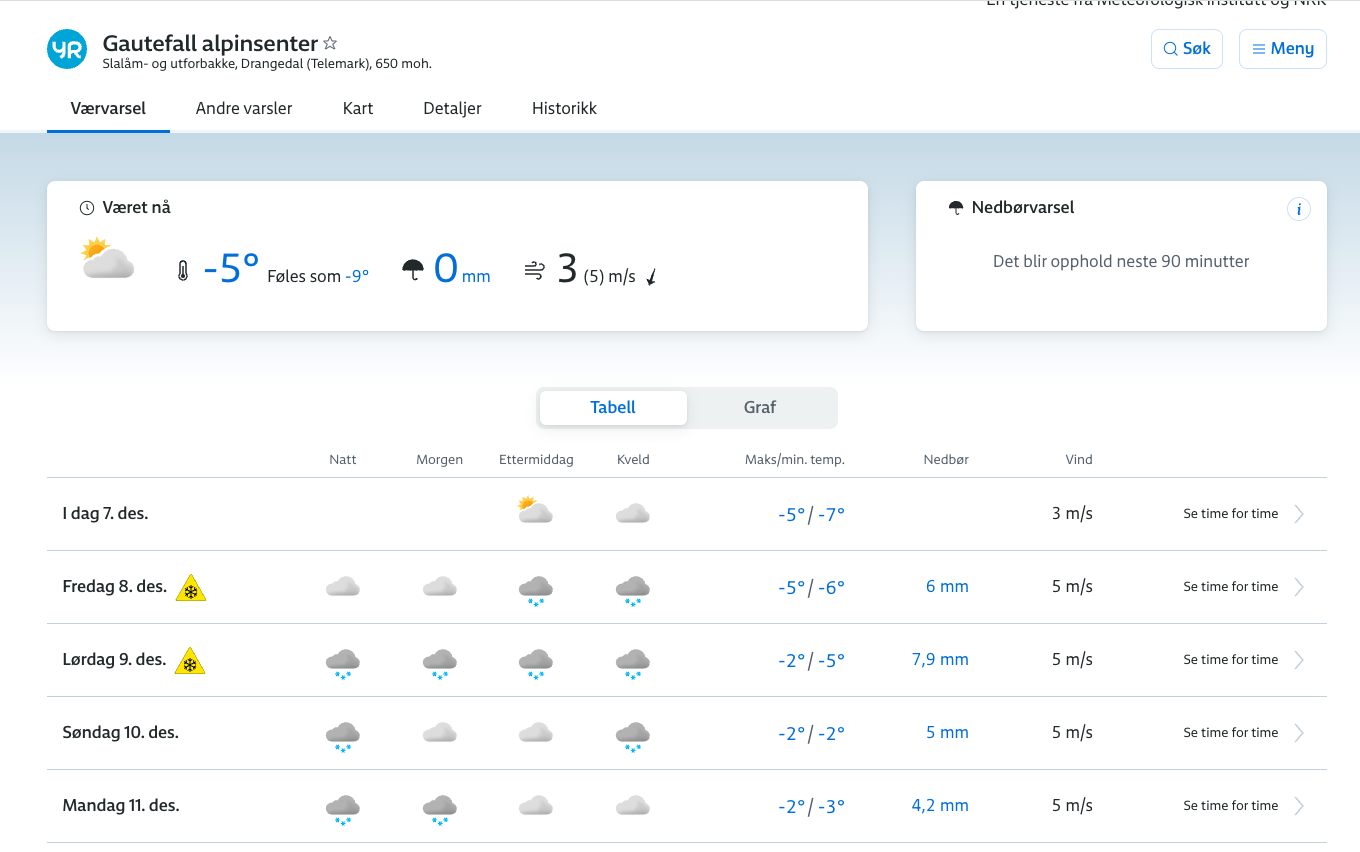Click Lørdag's Natt snow icon
The width and height of the screenshot is (1360, 852).
pyautogui.click(x=343, y=663)
